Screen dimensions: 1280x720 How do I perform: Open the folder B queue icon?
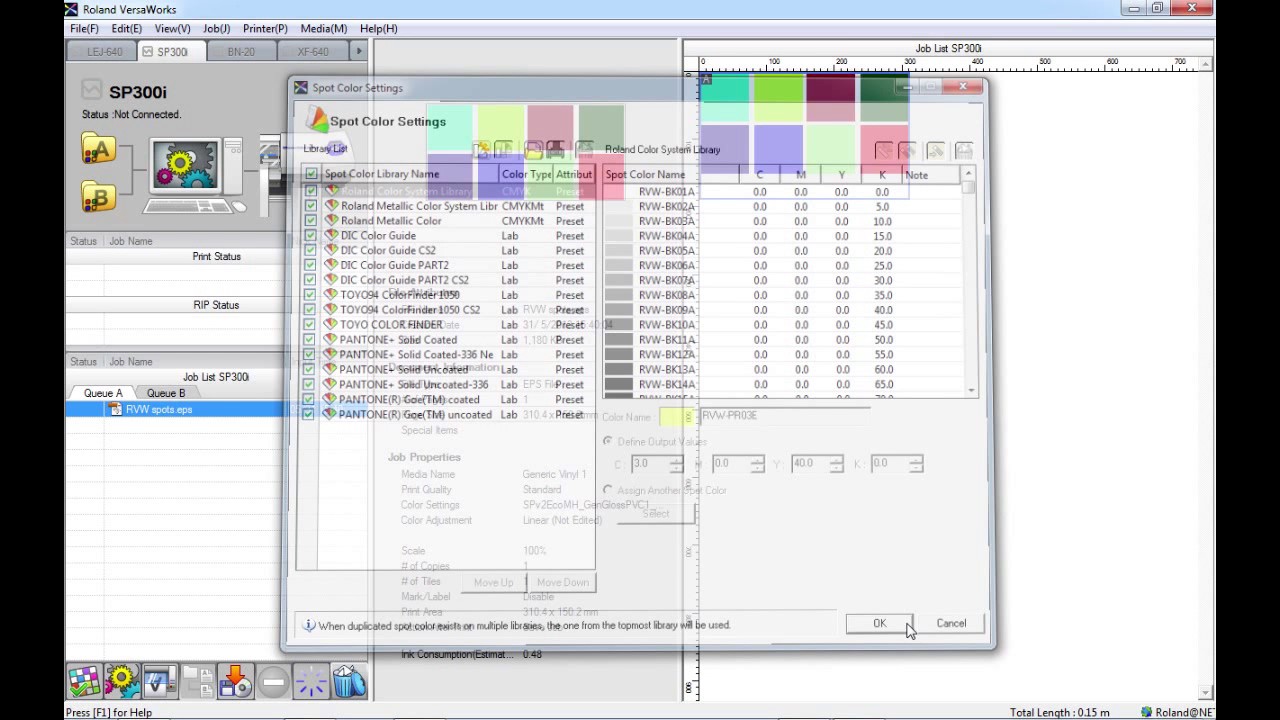(98, 197)
